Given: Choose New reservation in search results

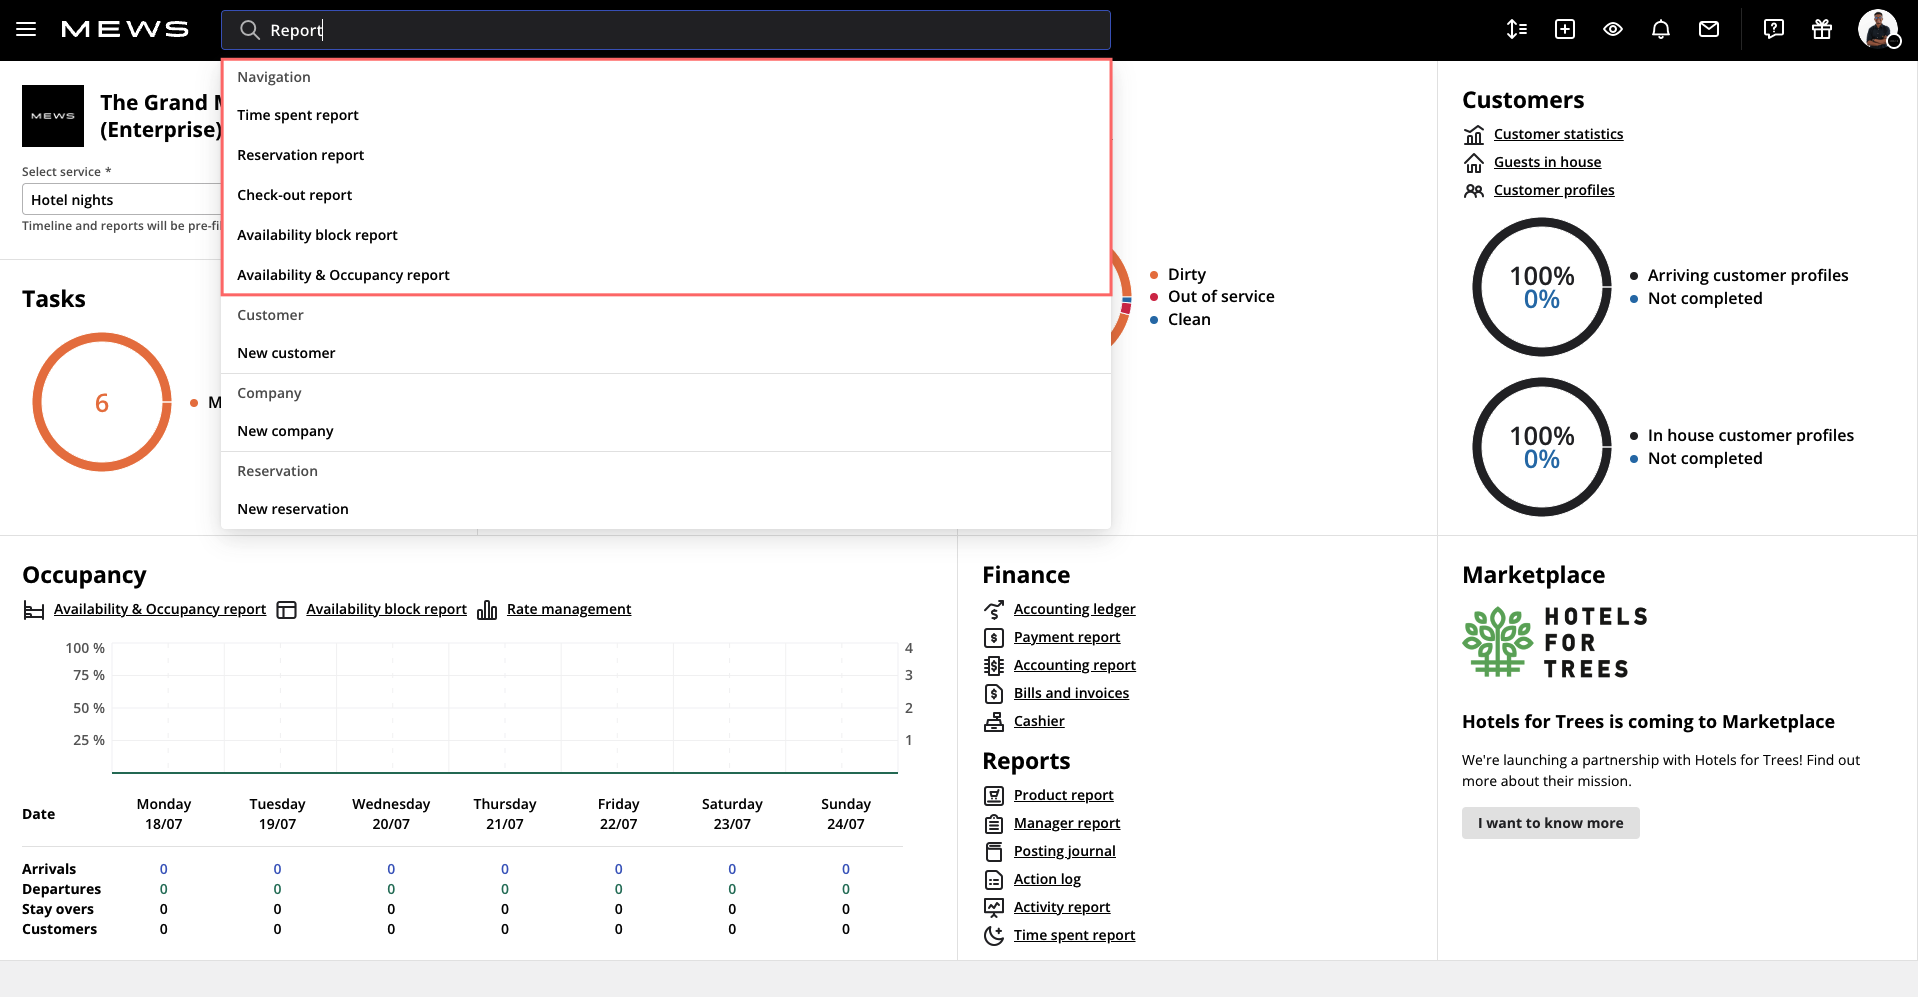Looking at the screenshot, I should [x=293, y=509].
